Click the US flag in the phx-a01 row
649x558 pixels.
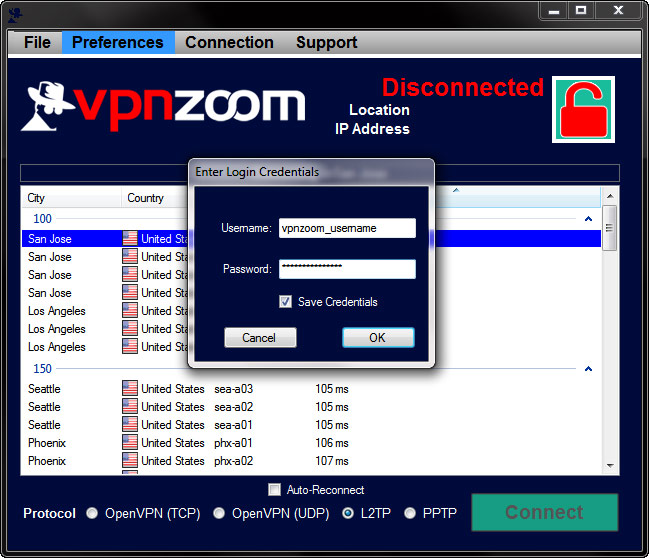tap(130, 443)
